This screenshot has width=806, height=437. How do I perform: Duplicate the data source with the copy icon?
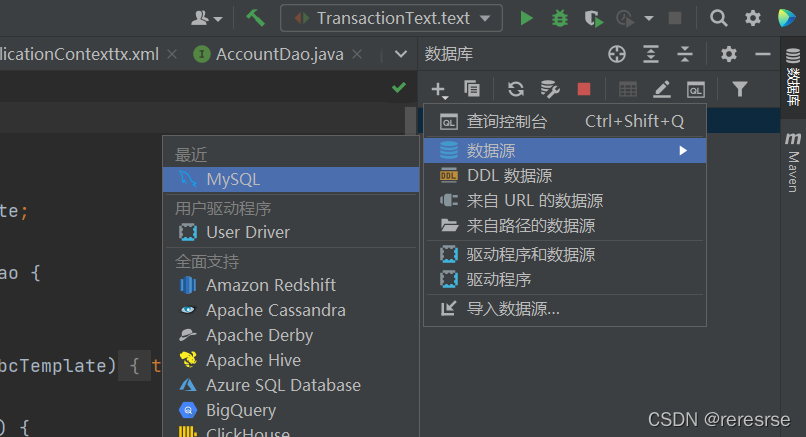click(x=472, y=88)
